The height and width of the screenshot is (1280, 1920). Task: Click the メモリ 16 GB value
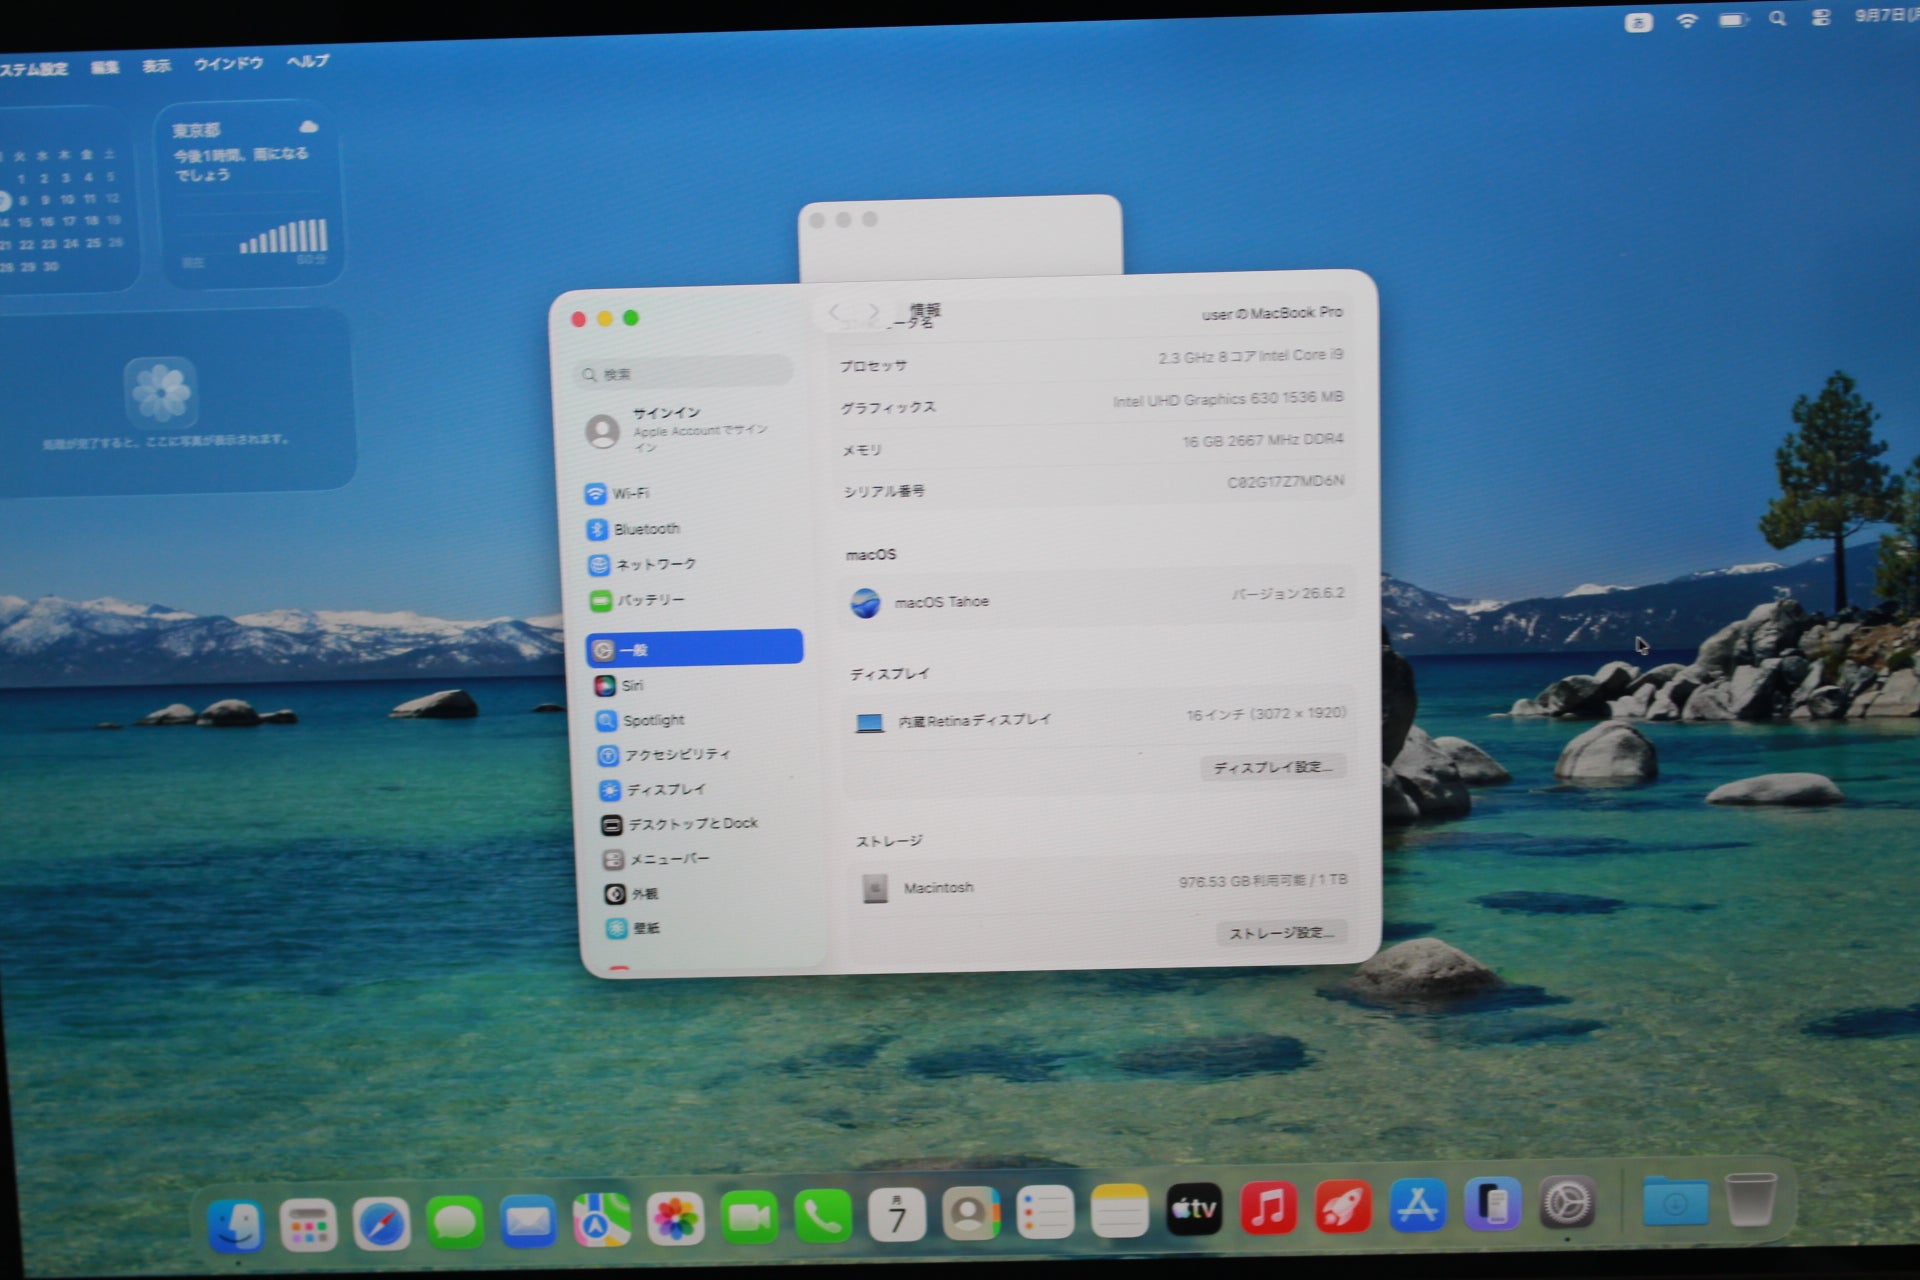coord(1263,440)
